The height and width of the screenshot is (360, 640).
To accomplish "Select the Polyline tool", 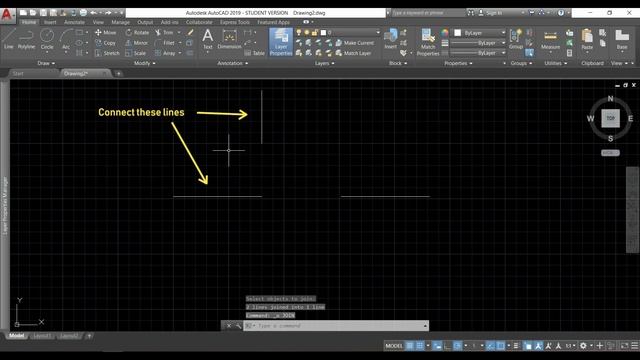I will tap(26, 40).
